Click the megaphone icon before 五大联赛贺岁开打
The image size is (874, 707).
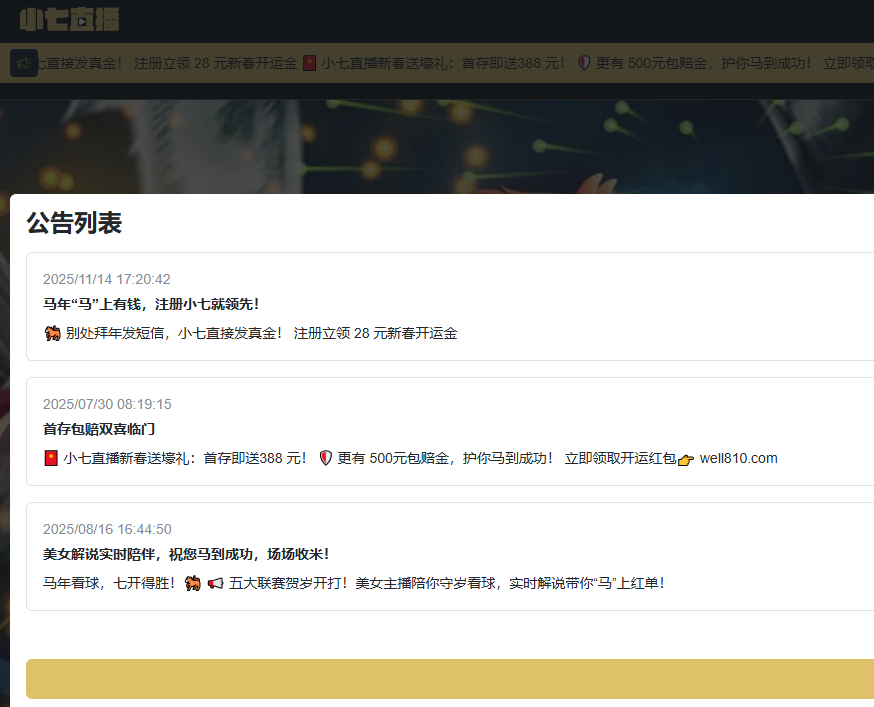[215, 583]
